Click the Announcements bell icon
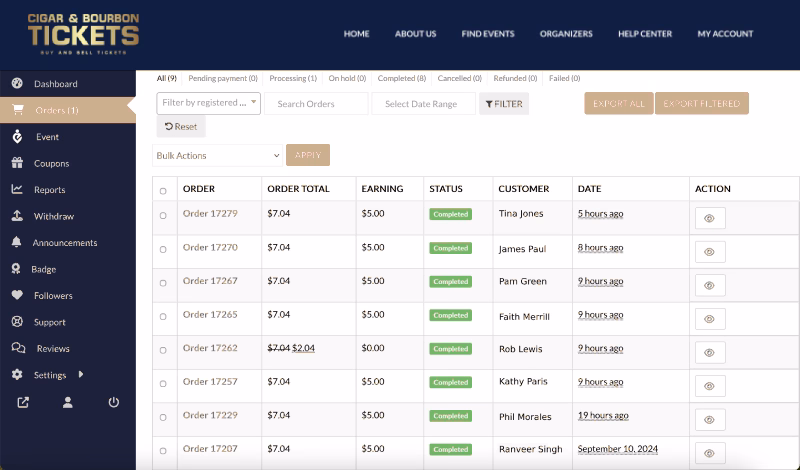 tap(17, 243)
